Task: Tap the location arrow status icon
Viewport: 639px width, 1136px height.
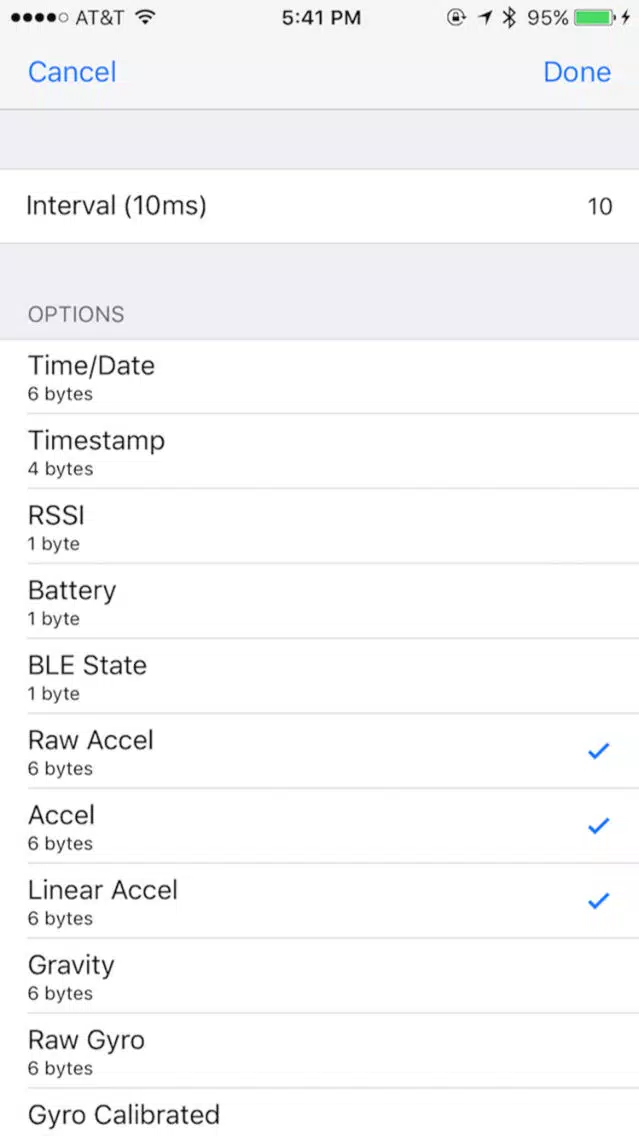Action: (x=485, y=18)
